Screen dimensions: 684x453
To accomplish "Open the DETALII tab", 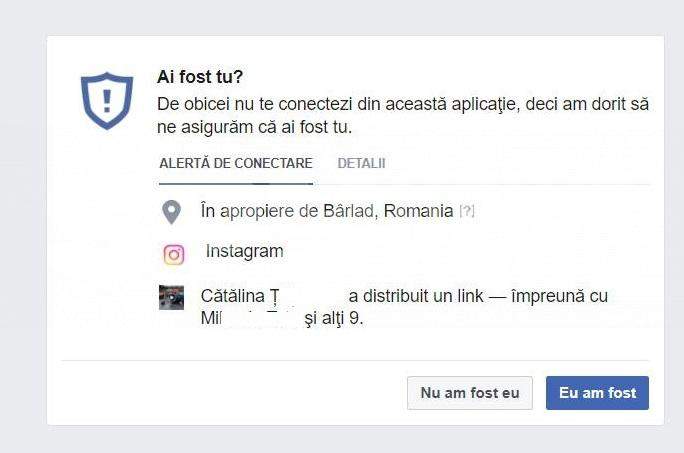I will pyautogui.click(x=361, y=163).
